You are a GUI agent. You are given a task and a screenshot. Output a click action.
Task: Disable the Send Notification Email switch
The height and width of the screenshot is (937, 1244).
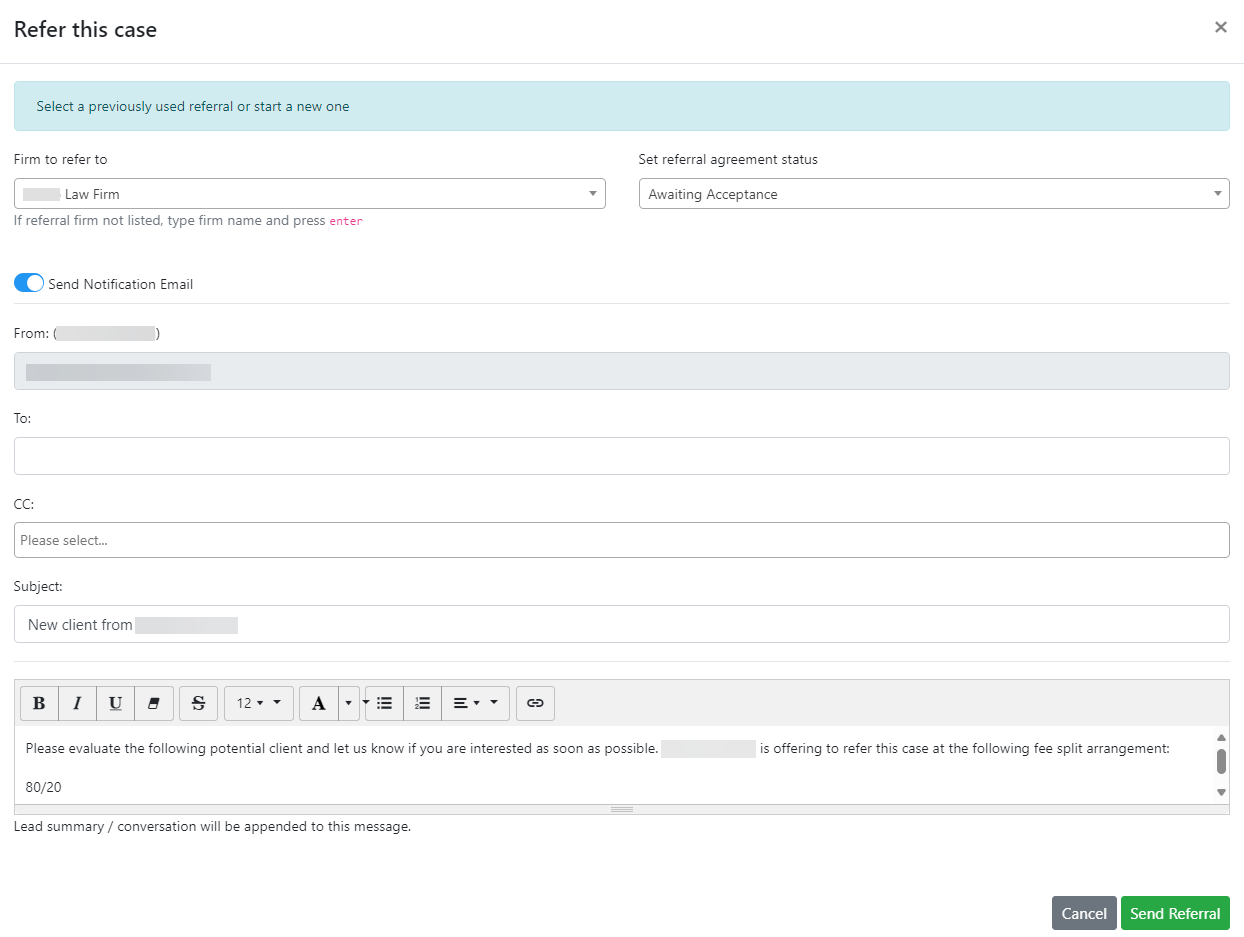click(29, 283)
